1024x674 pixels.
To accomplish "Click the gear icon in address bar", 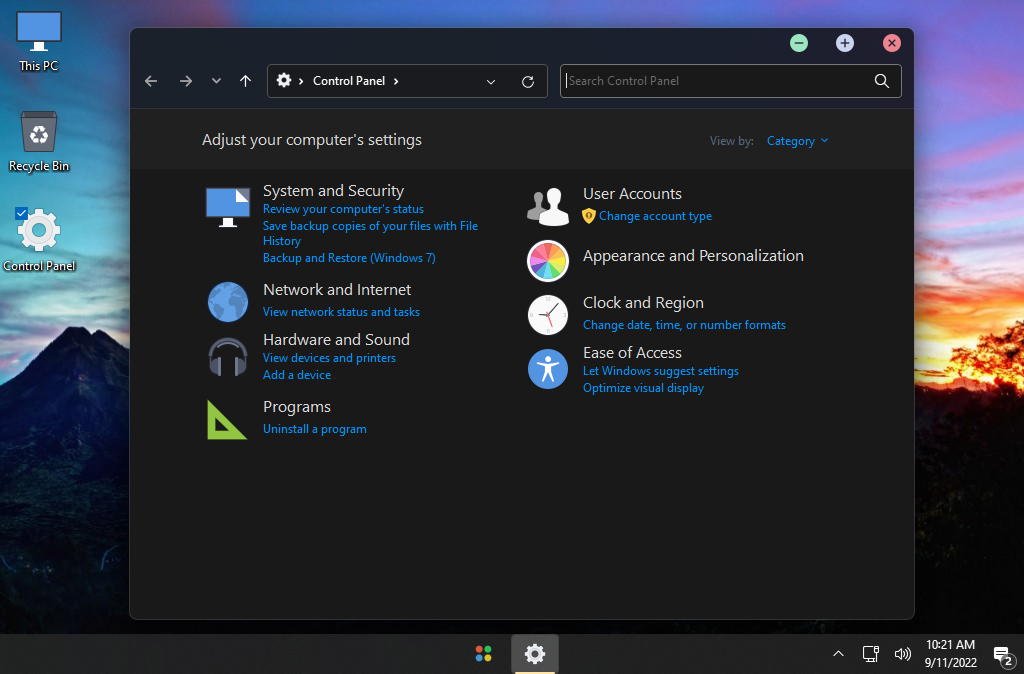I will pyautogui.click(x=283, y=80).
